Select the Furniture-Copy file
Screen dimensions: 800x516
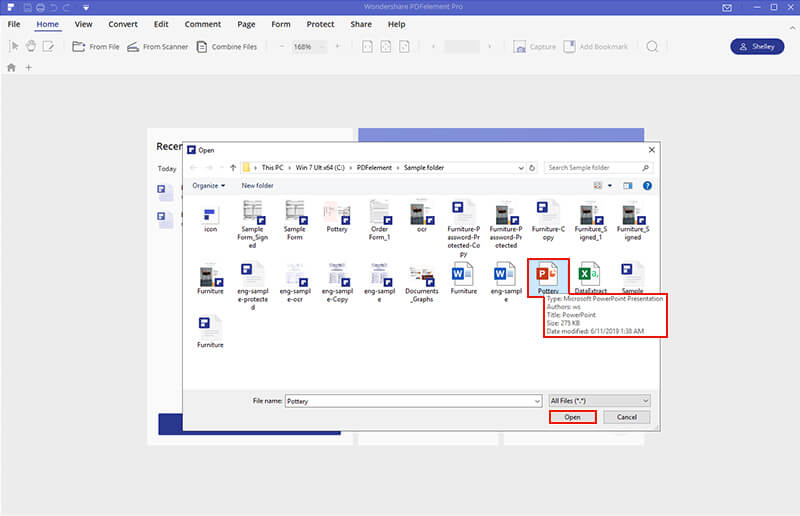(548, 220)
